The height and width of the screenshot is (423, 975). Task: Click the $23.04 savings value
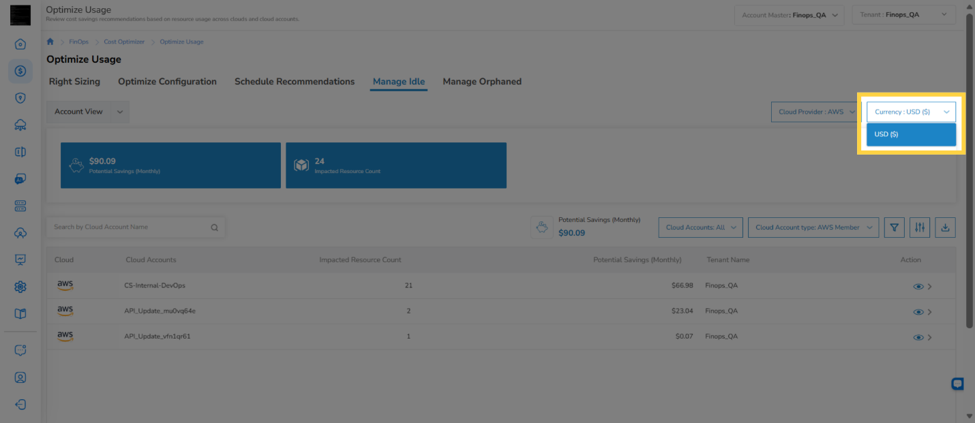[684, 311]
